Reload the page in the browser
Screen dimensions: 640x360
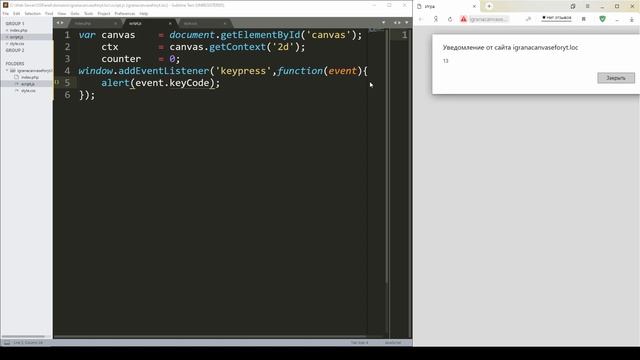pyautogui.click(x=450, y=19)
